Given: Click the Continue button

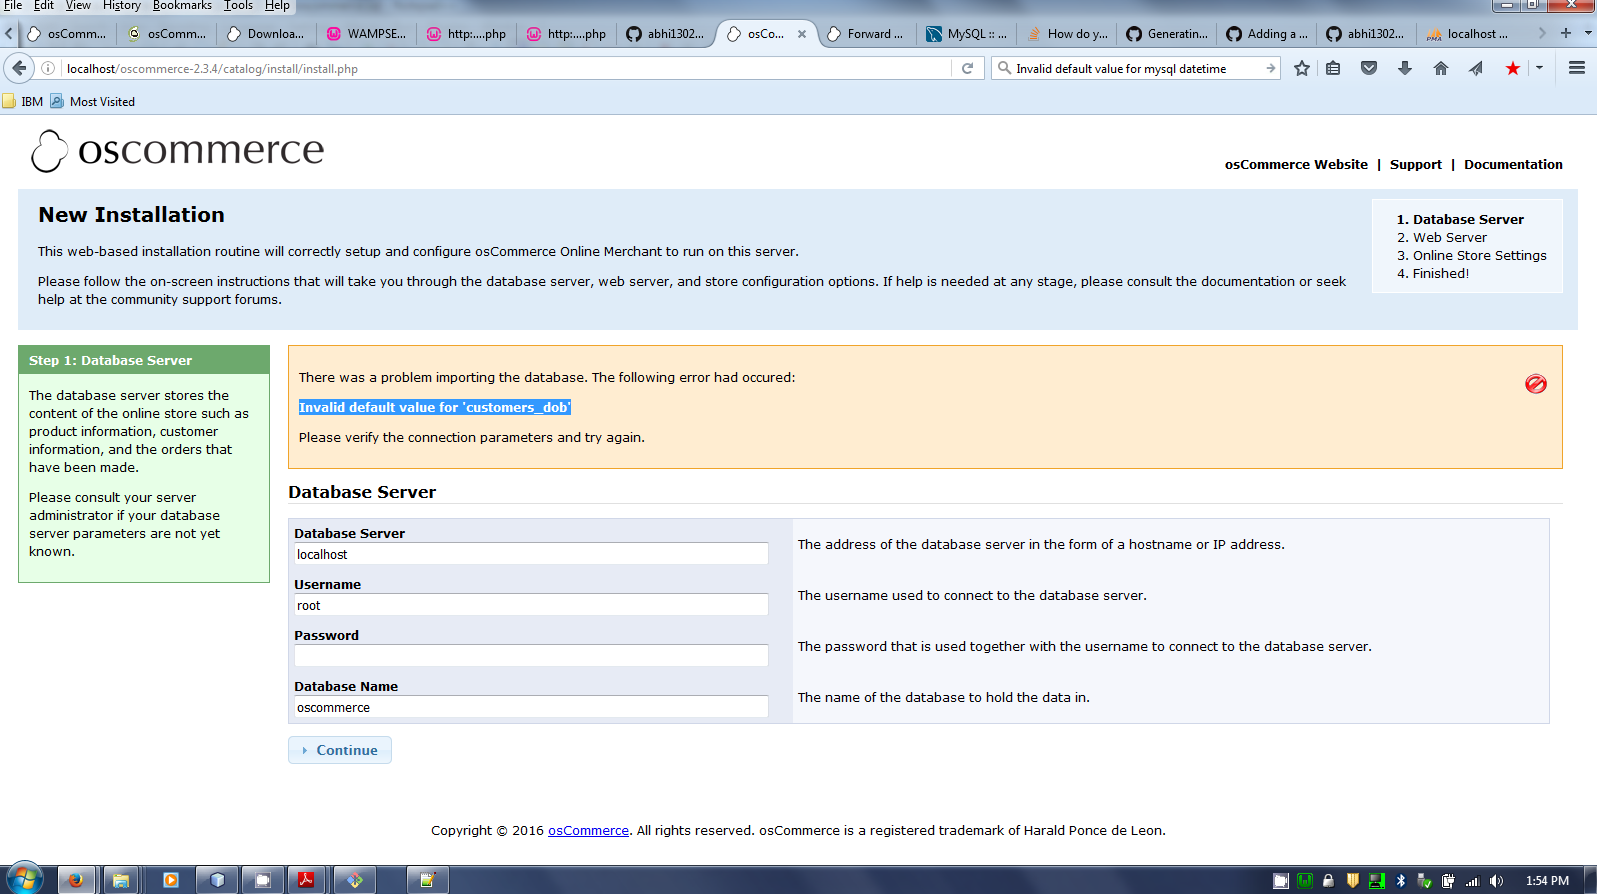Looking at the screenshot, I should click(x=340, y=750).
